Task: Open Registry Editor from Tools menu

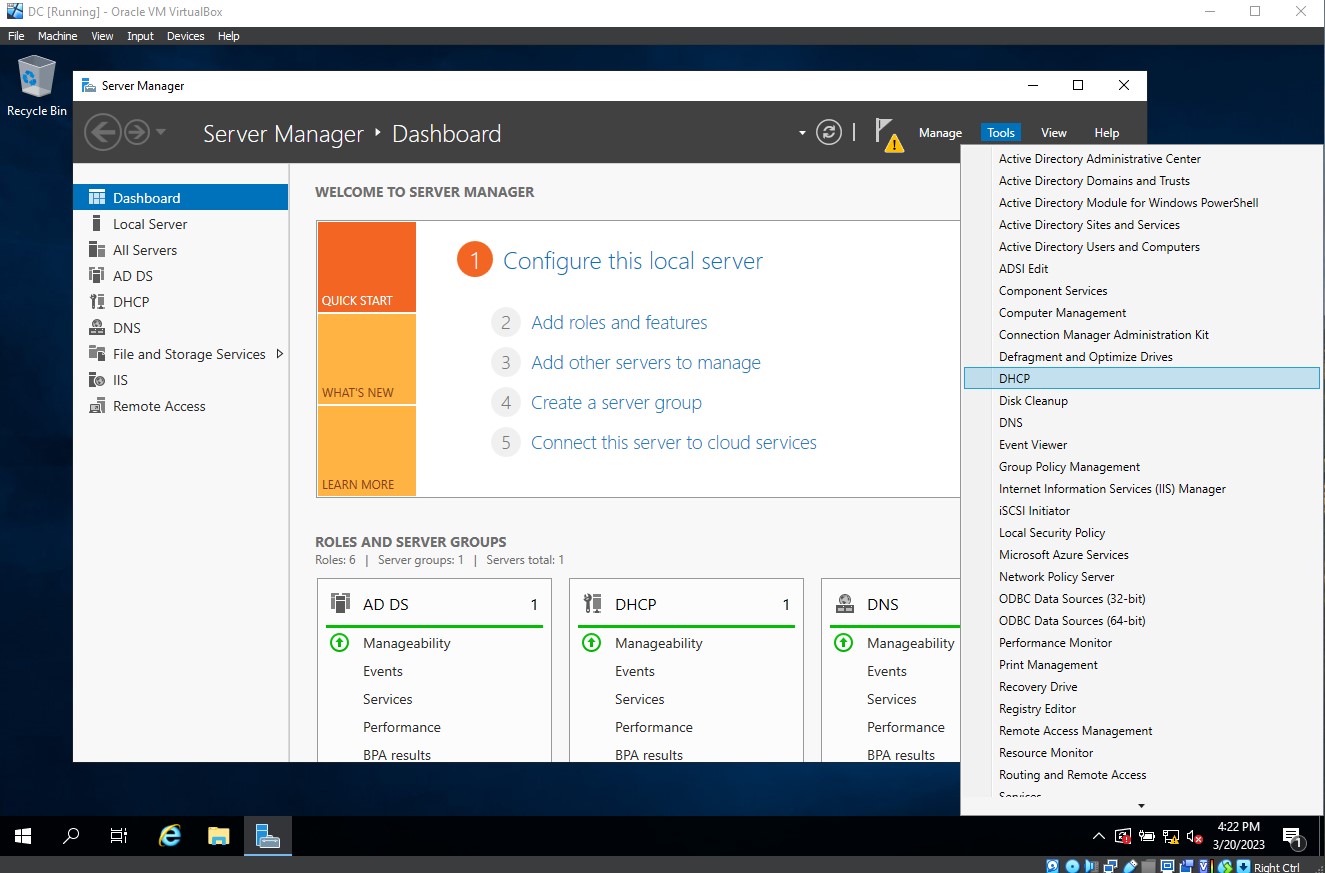Action: pos(1141,709)
